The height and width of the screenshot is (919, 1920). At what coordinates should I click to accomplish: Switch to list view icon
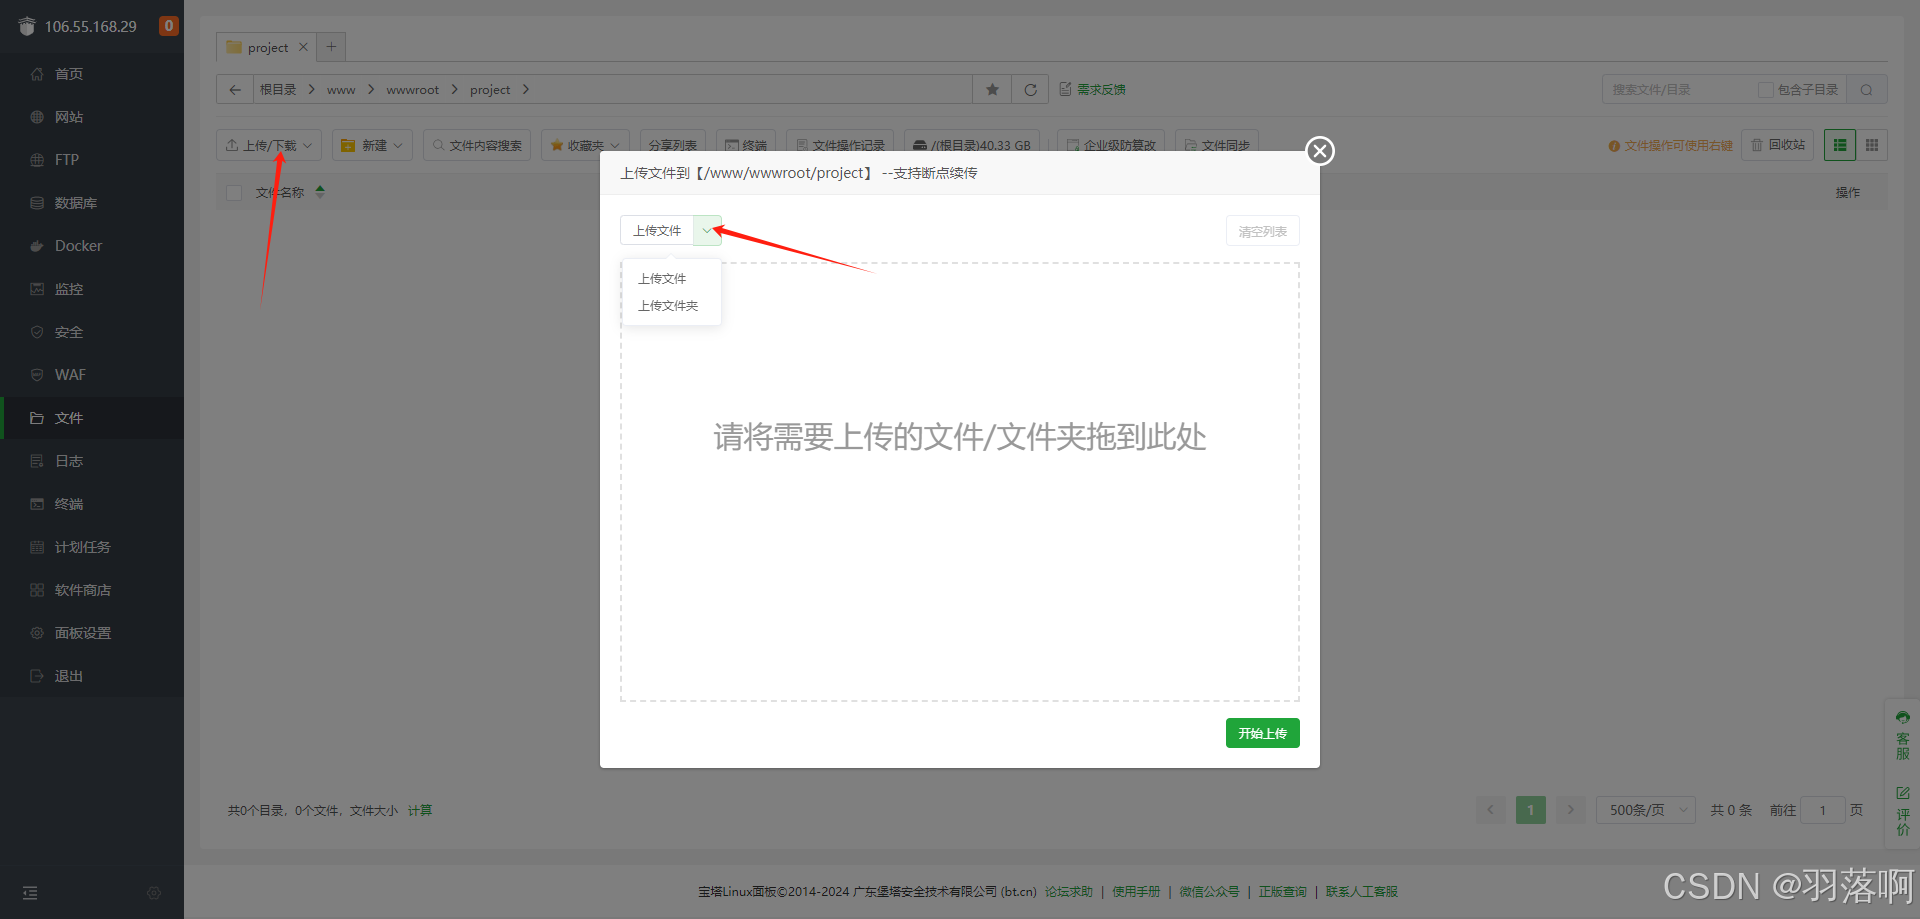(x=1840, y=145)
